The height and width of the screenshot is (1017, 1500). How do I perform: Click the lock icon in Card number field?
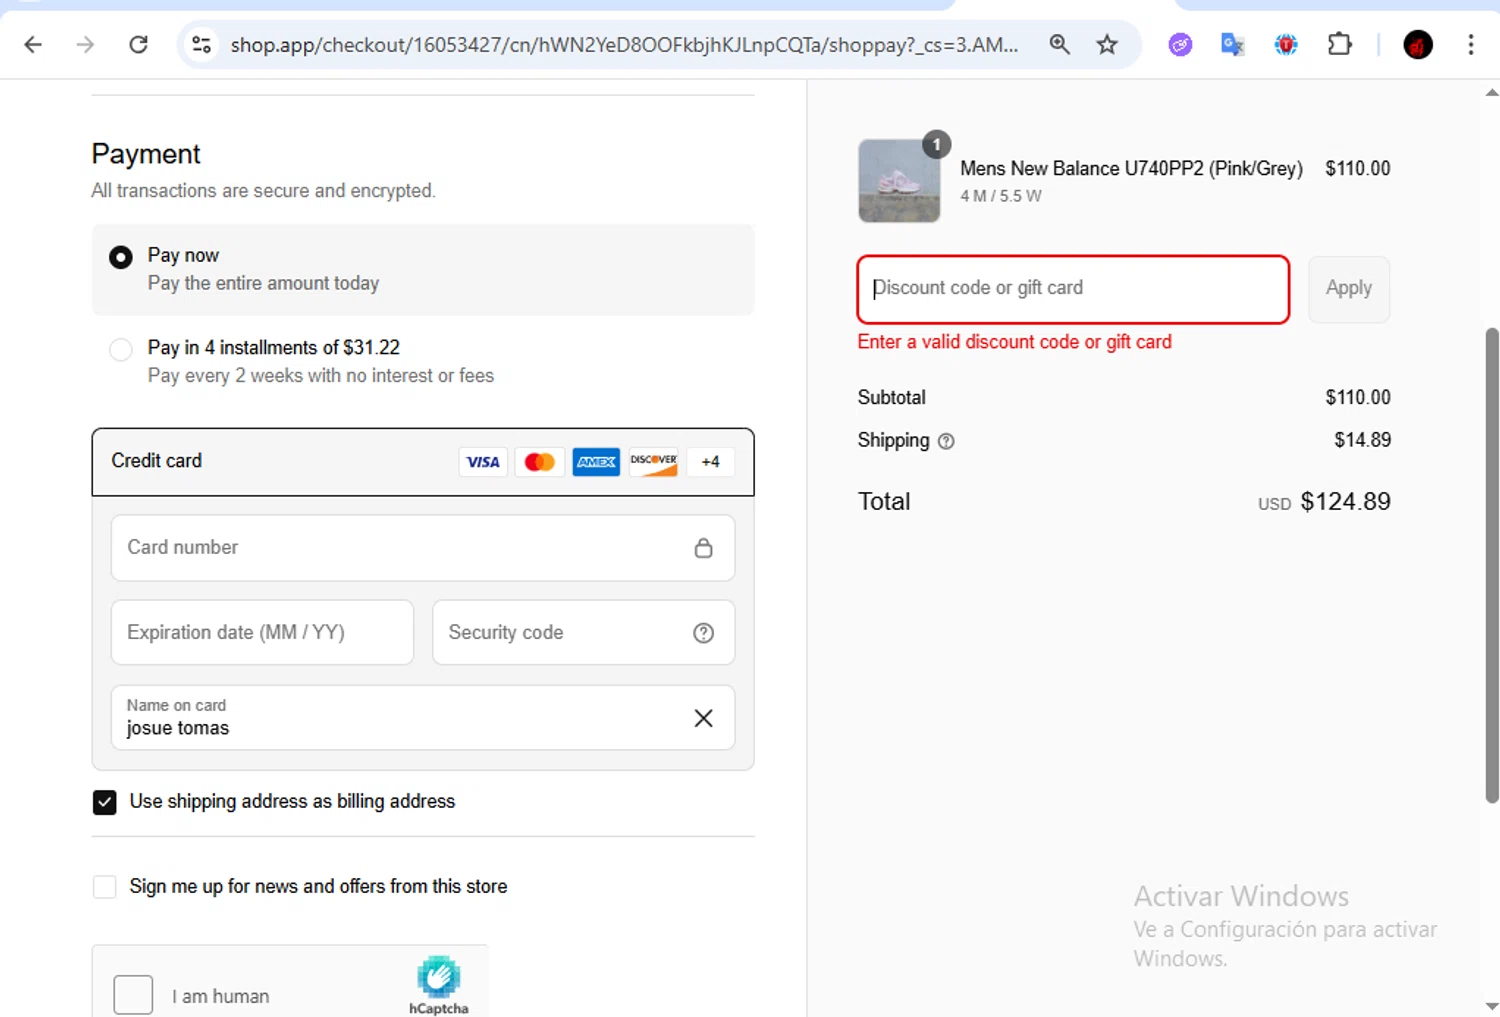[703, 547]
